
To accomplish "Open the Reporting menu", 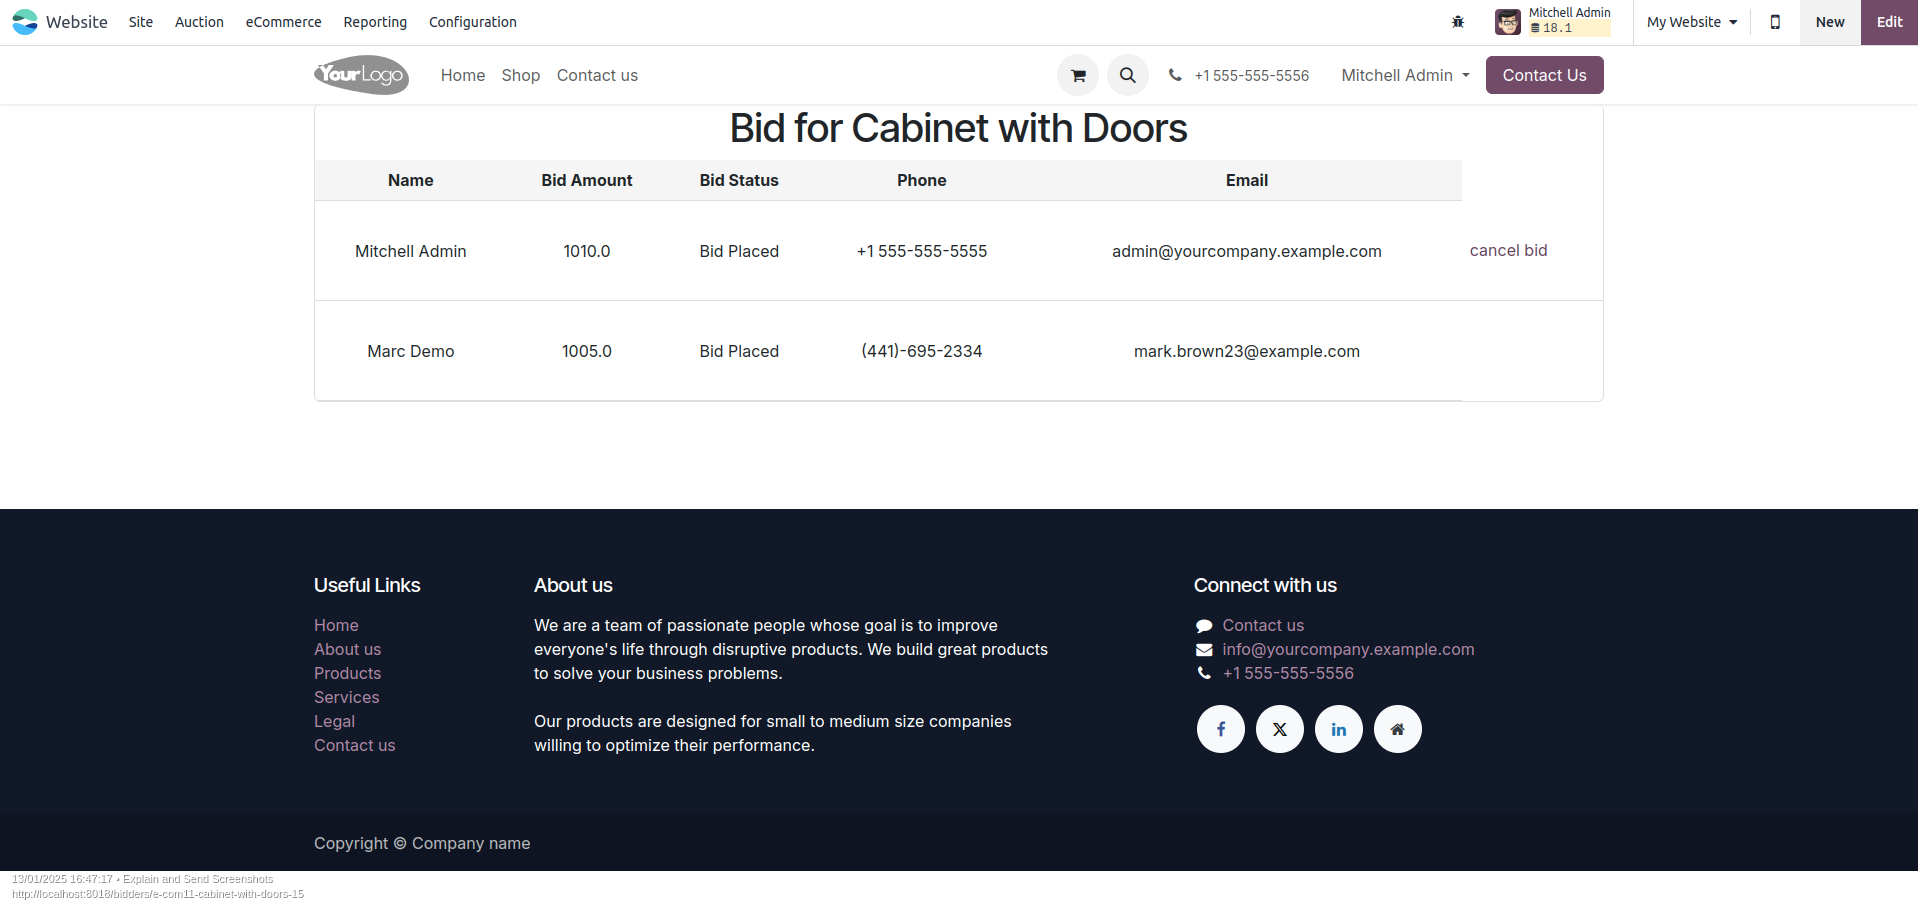I will click(x=375, y=22).
